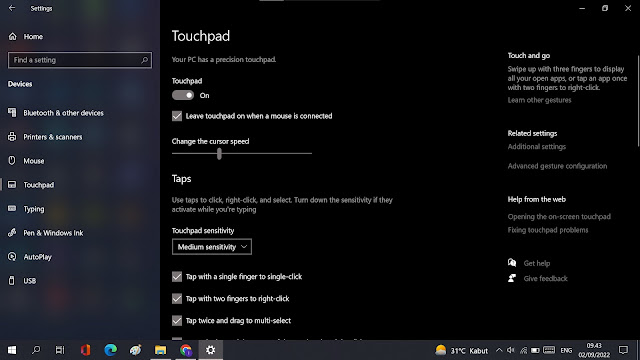Open Additional settings link

click(x=537, y=147)
